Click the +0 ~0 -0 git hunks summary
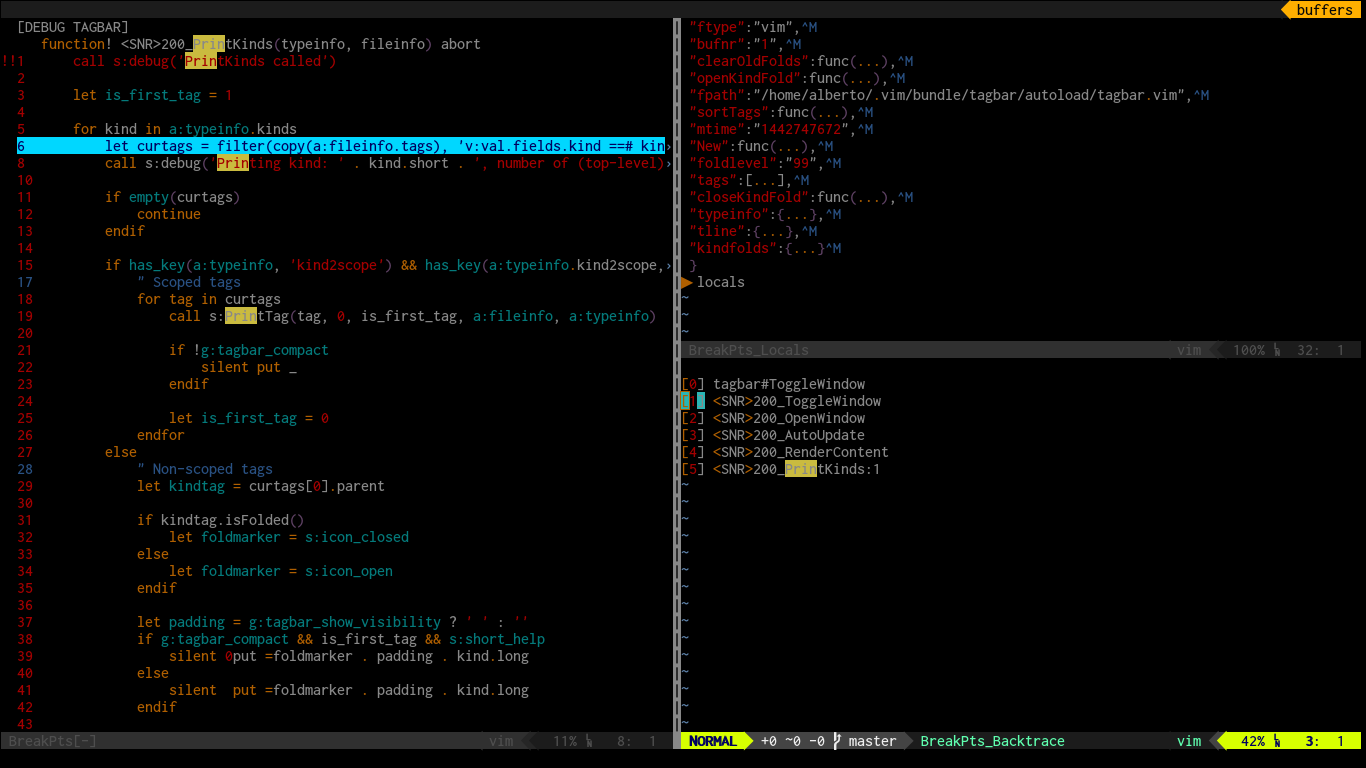The width and height of the screenshot is (1366, 768). point(793,741)
